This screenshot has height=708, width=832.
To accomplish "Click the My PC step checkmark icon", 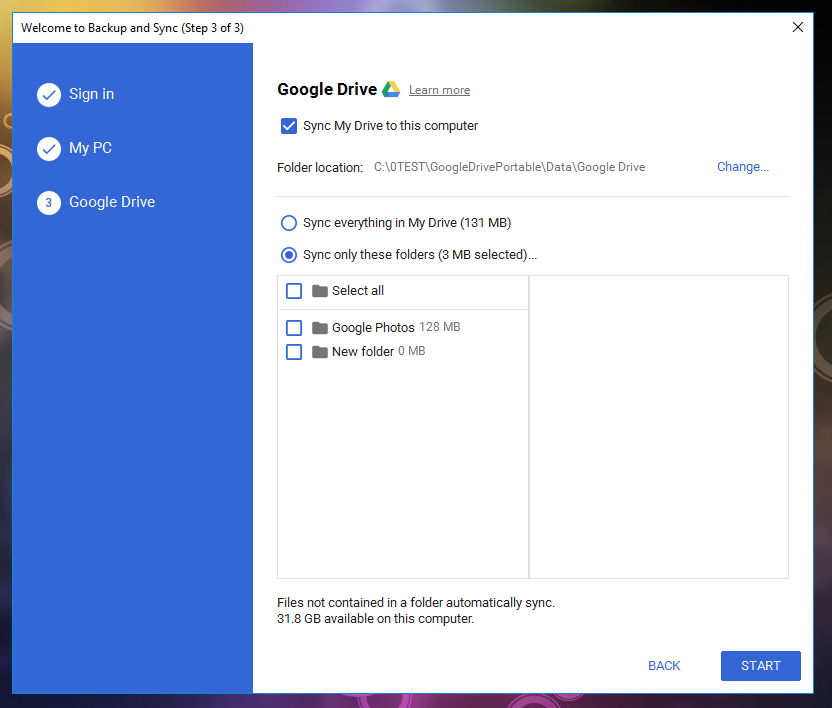I will [x=49, y=149].
